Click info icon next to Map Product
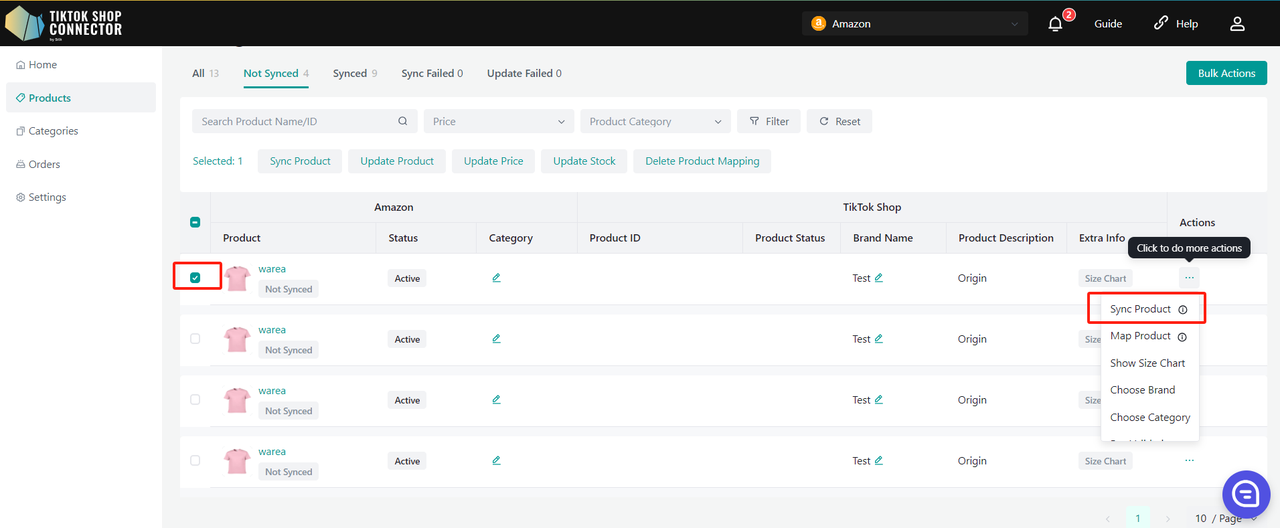This screenshot has width=1280, height=528. pyautogui.click(x=1182, y=337)
